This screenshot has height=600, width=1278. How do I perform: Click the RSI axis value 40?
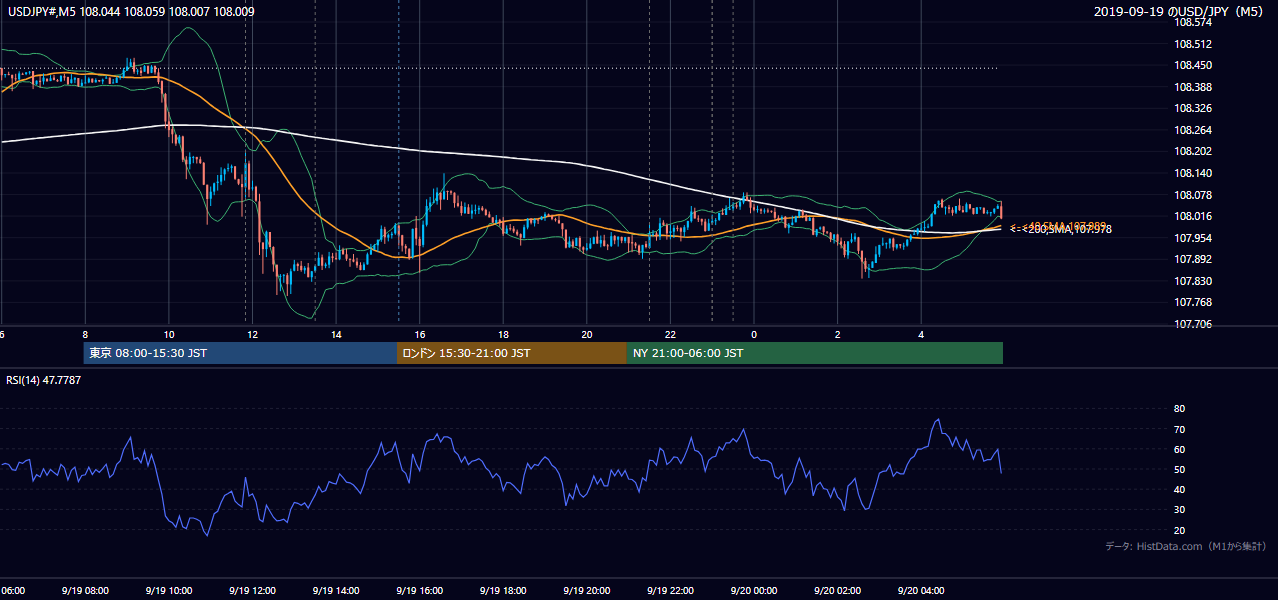pos(1179,489)
